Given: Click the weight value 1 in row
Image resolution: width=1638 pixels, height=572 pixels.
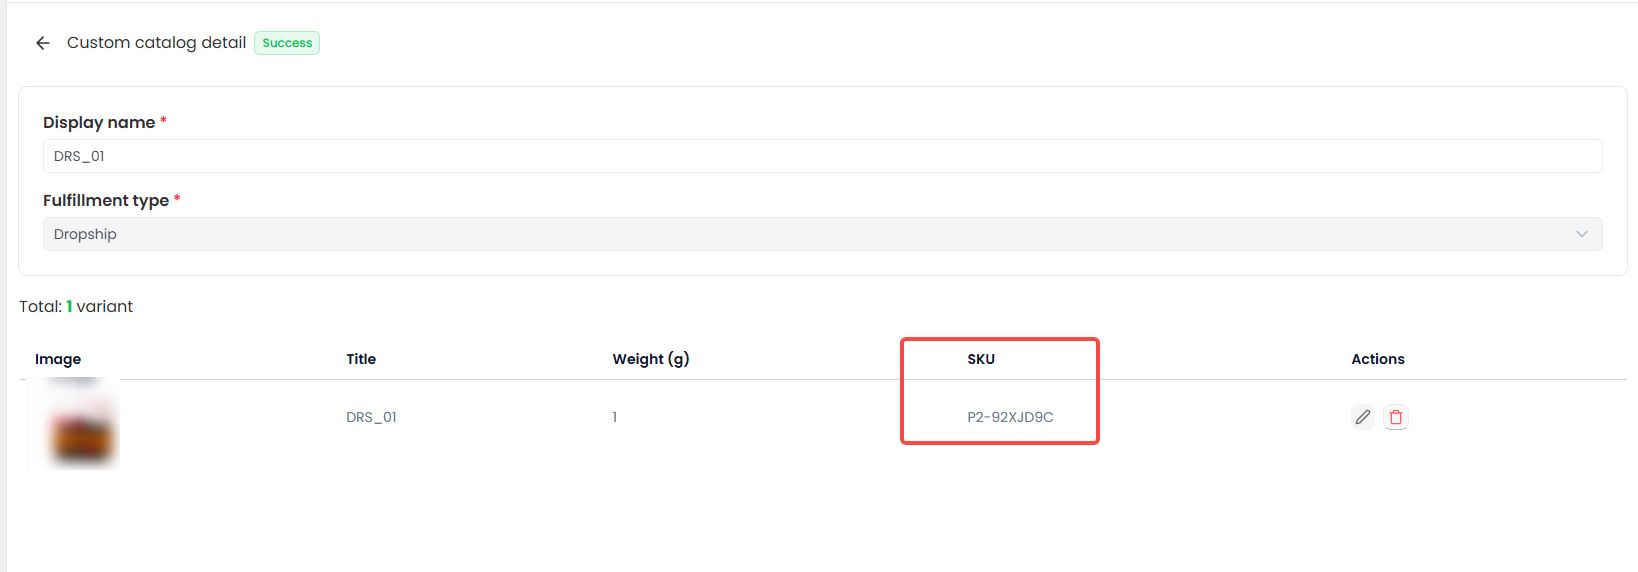Looking at the screenshot, I should [615, 417].
